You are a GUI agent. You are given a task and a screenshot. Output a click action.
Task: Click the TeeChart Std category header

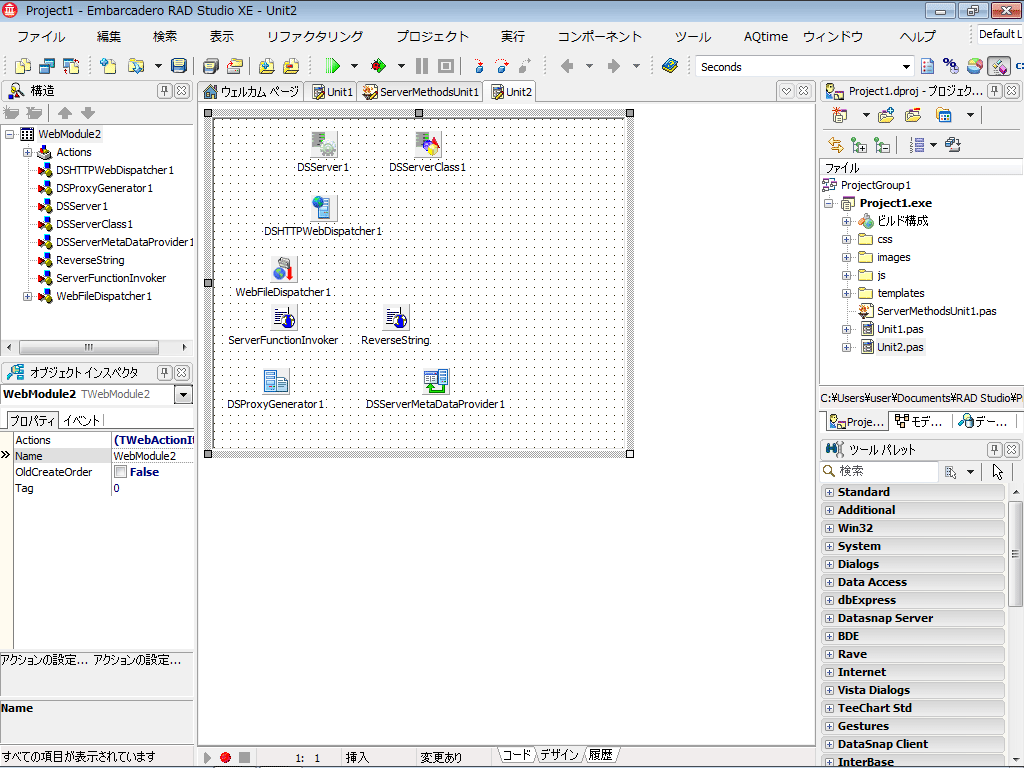point(913,708)
